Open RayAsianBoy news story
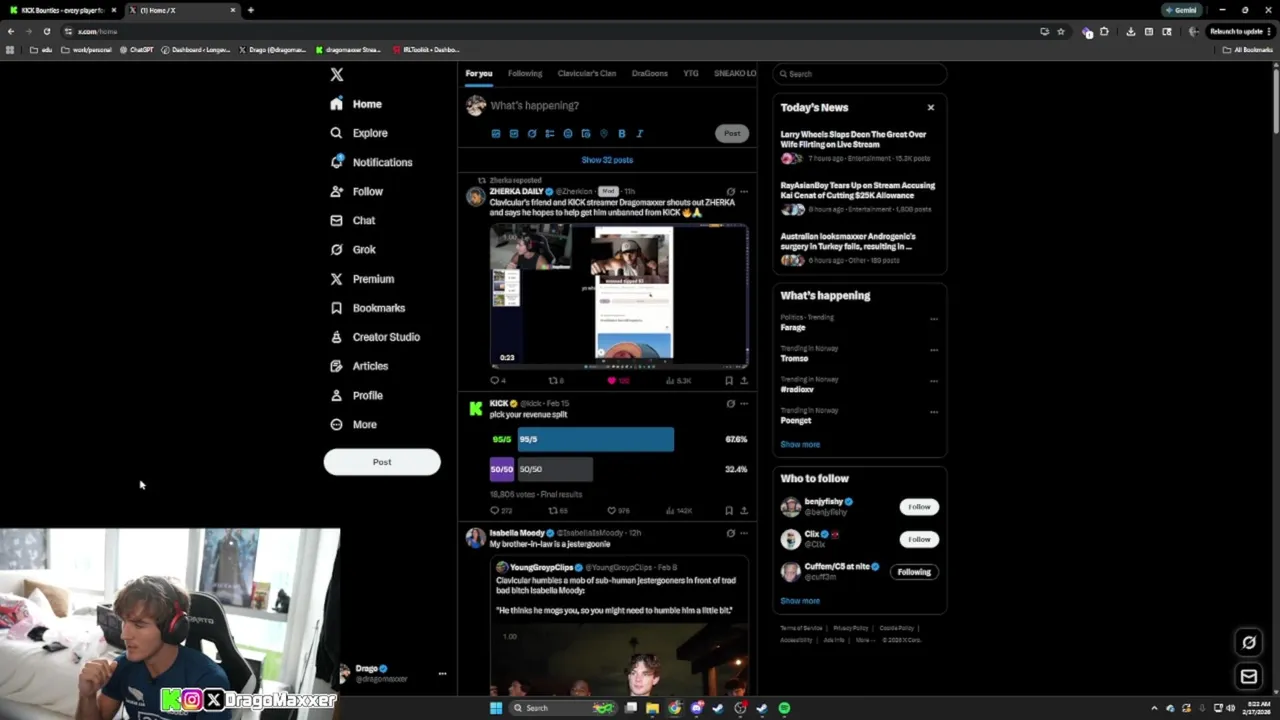Screen dimensions: 1280x720 pyautogui.click(x=859, y=197)
